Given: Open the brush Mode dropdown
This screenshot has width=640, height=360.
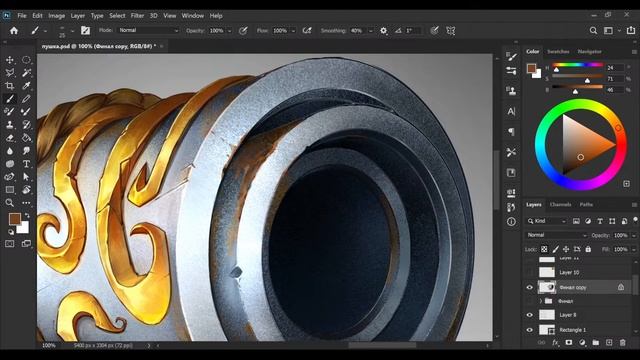Looking at the screenshot, I should click(149, 31).
